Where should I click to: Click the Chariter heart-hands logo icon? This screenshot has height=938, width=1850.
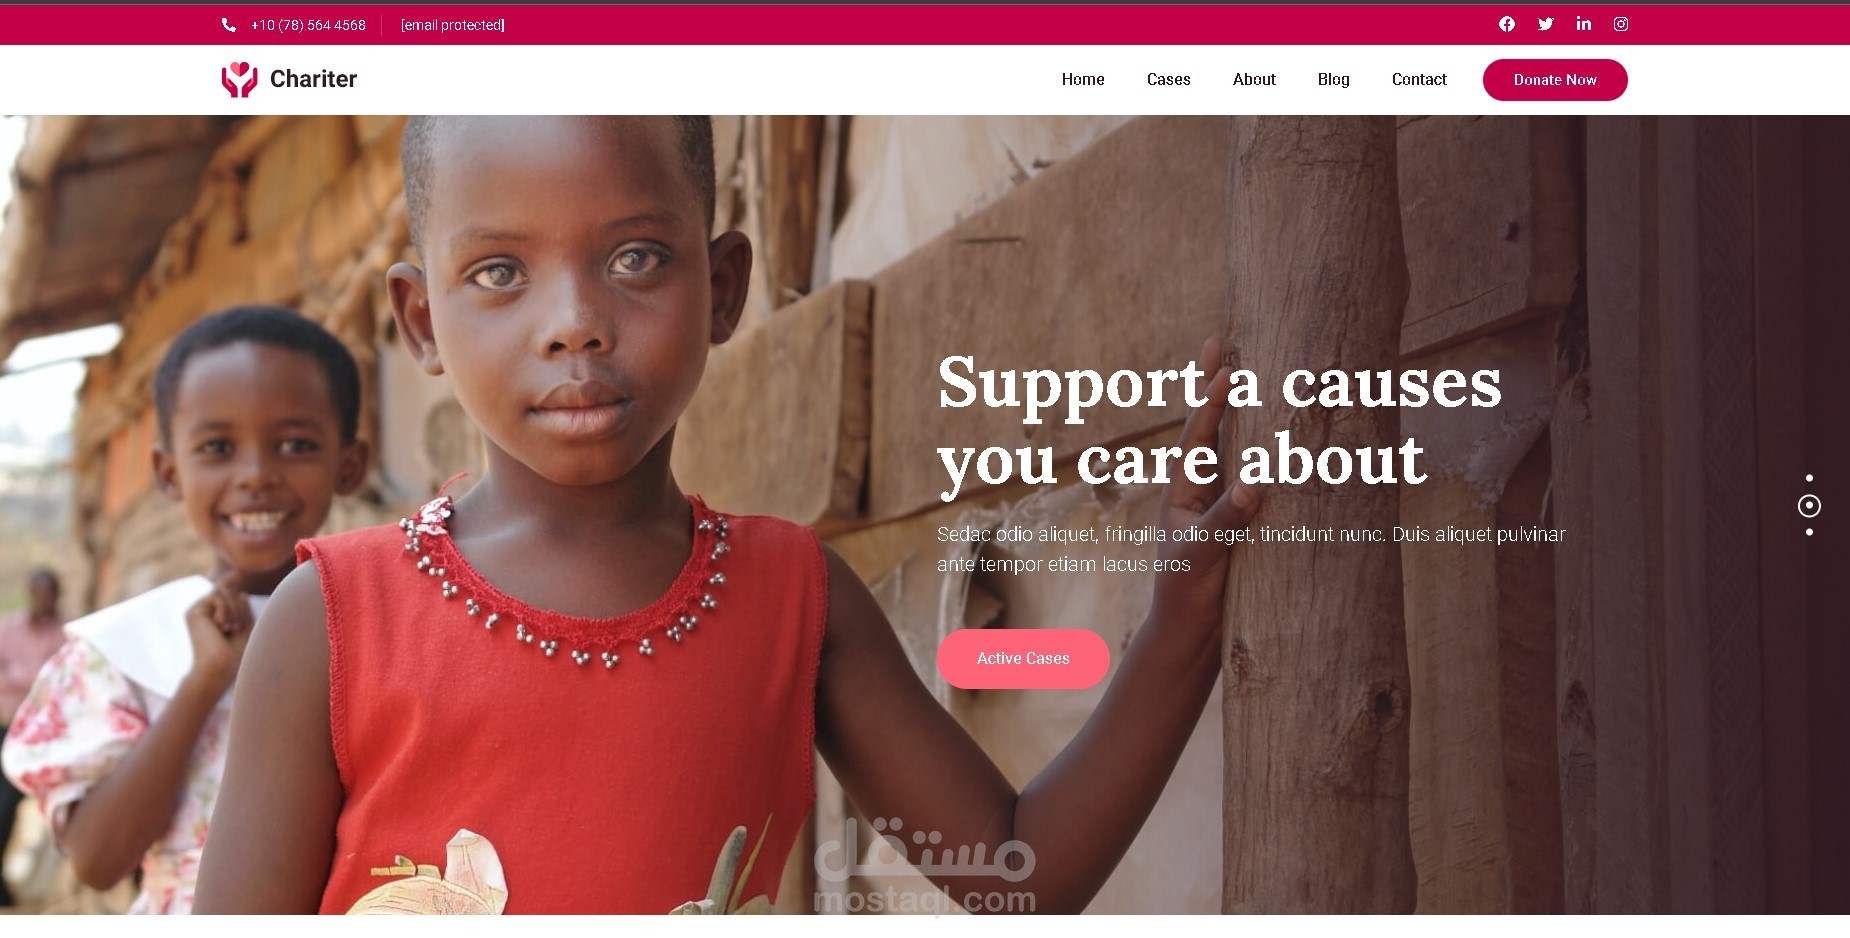pyautogui.click(x=239, y=79)
